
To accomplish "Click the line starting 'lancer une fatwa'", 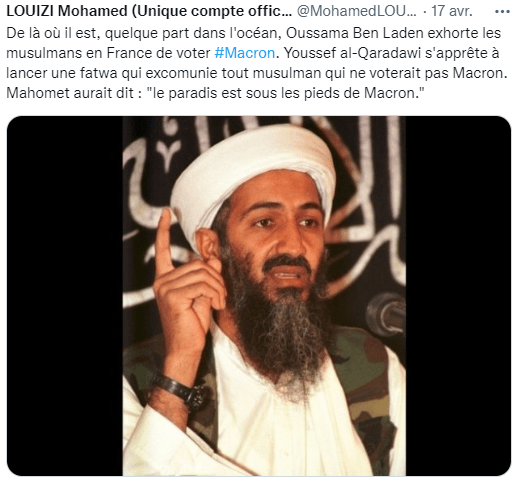I will coord(257,73).
